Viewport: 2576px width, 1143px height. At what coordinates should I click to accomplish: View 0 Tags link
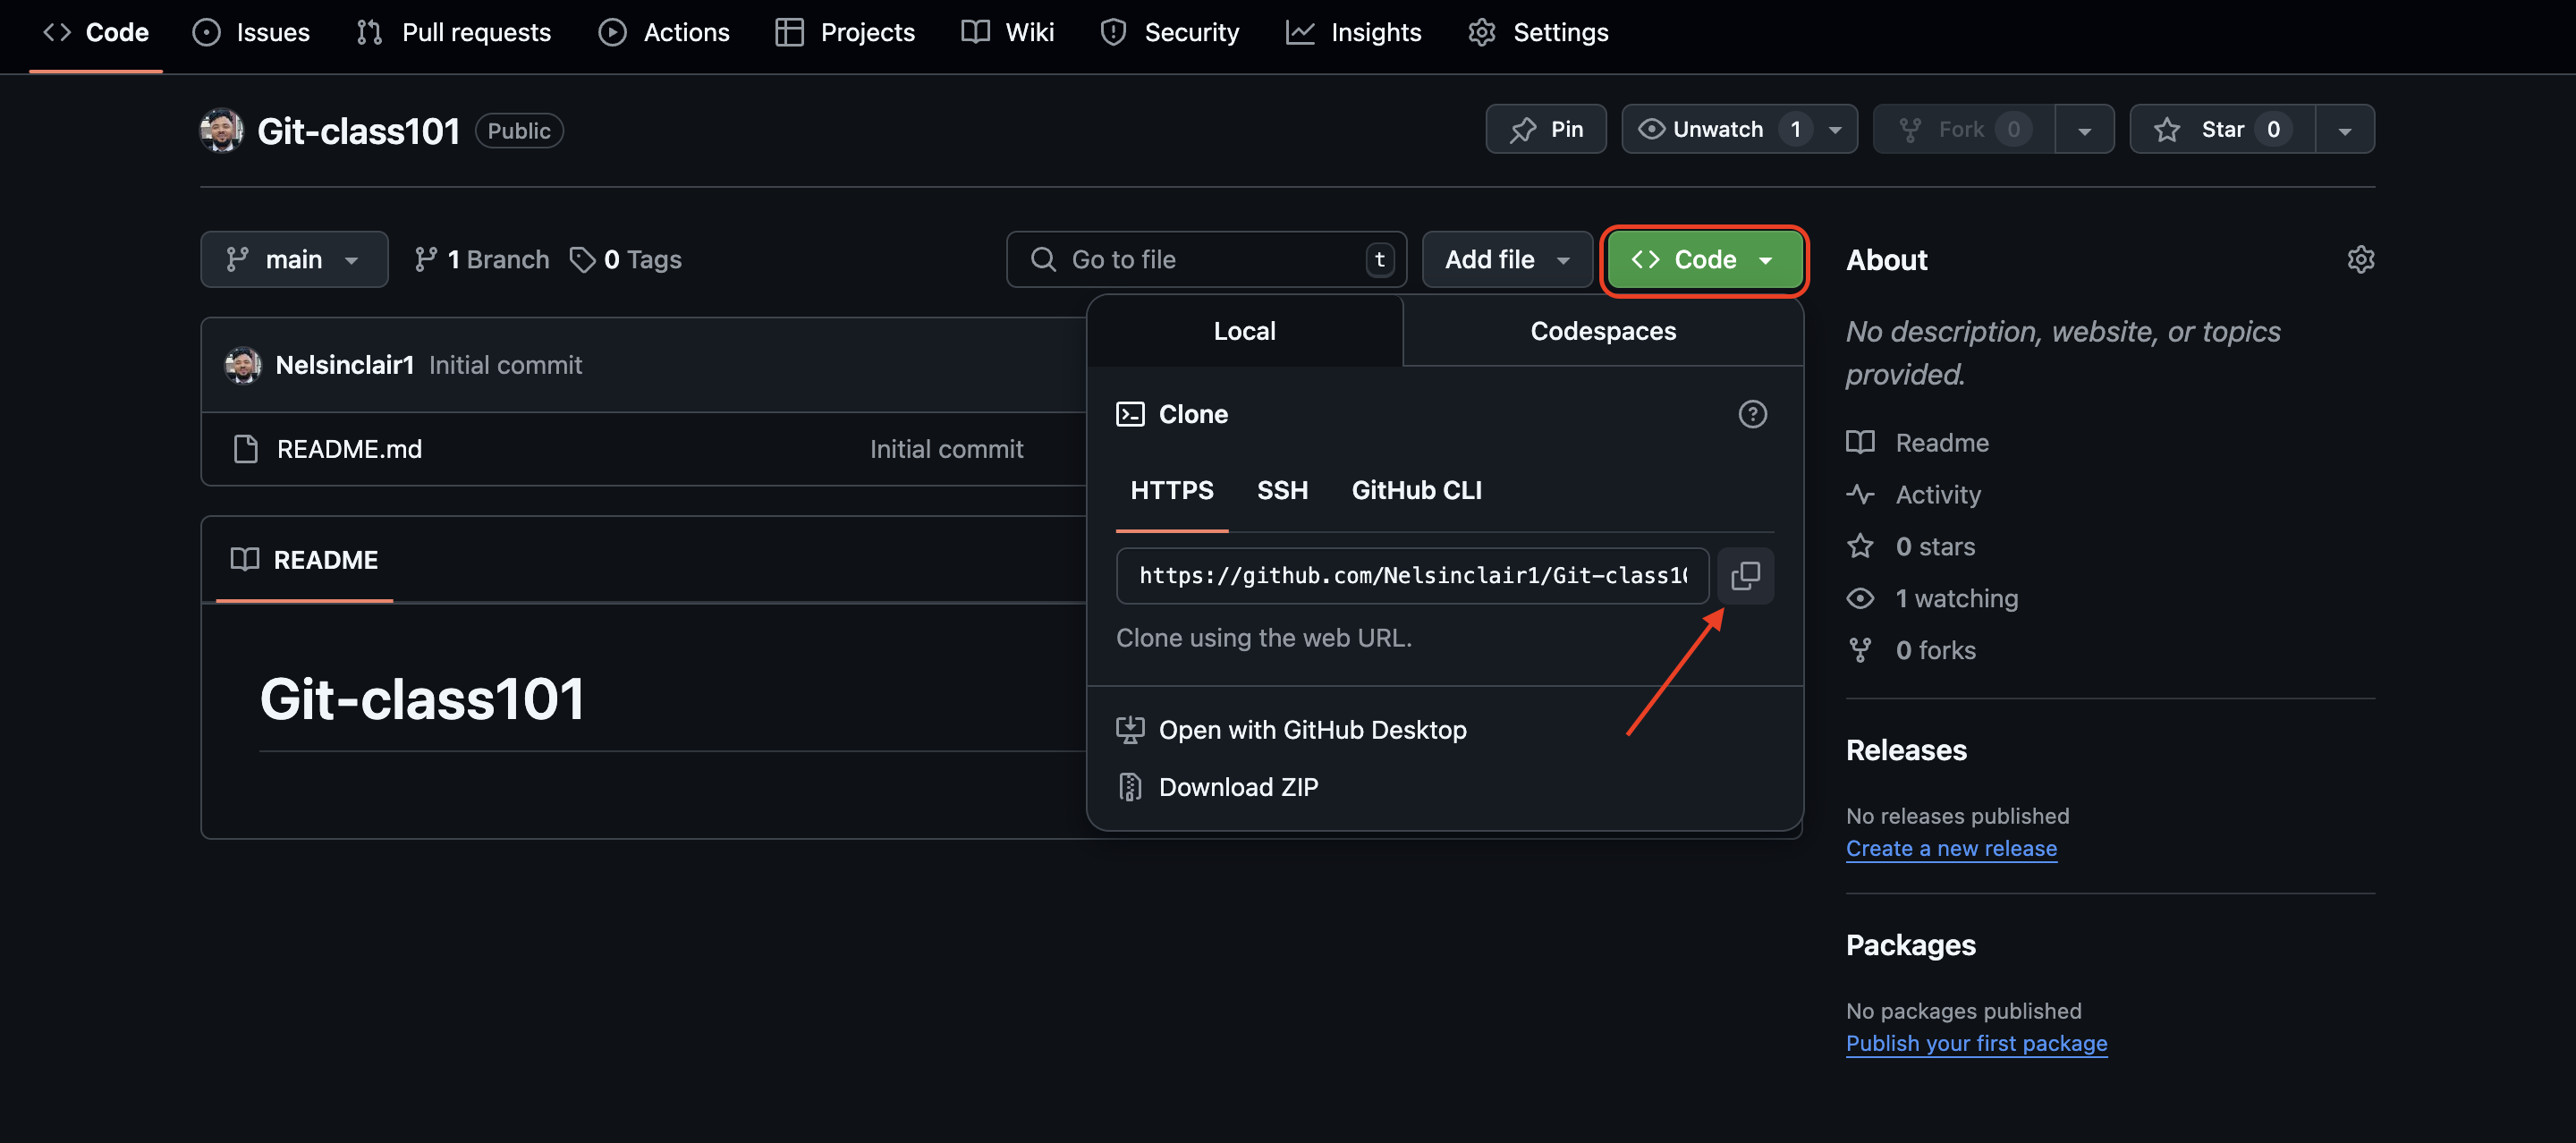[x=626, y=260]
